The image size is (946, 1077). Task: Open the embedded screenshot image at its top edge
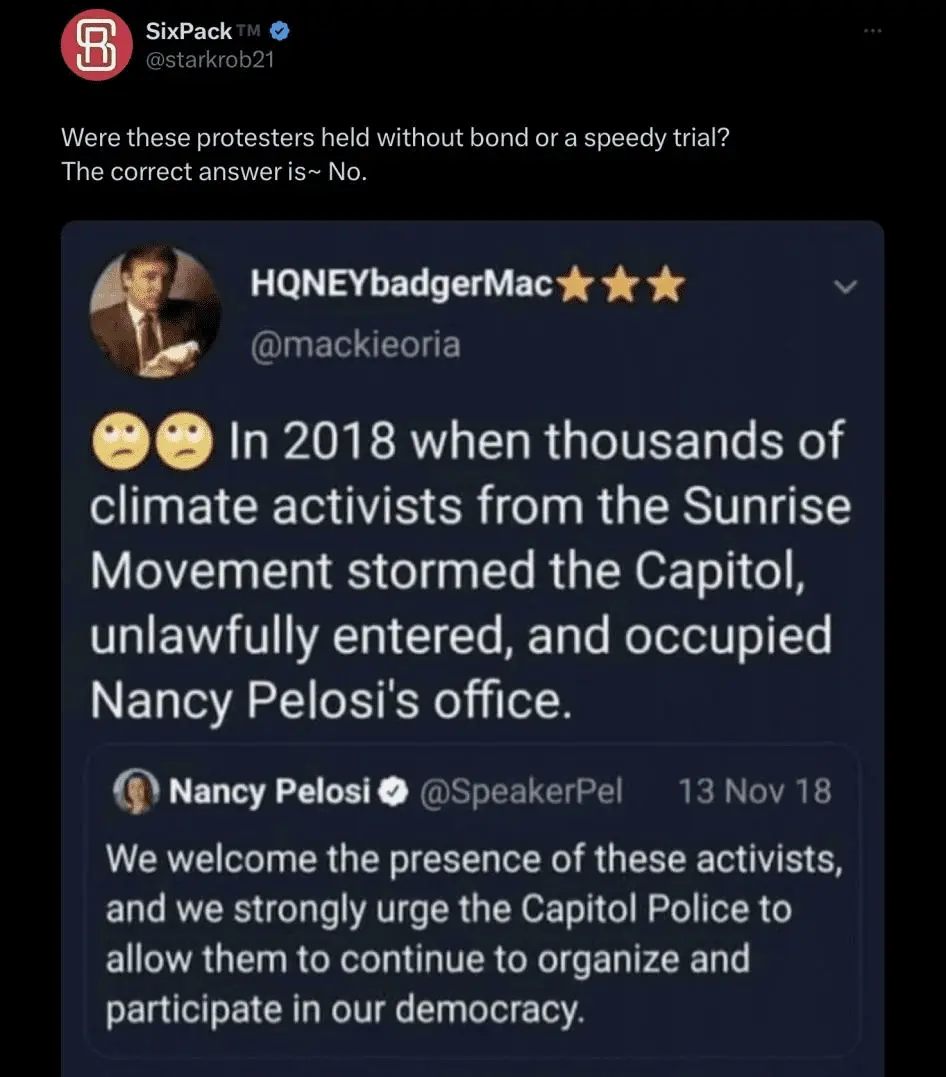coord(472,232)
